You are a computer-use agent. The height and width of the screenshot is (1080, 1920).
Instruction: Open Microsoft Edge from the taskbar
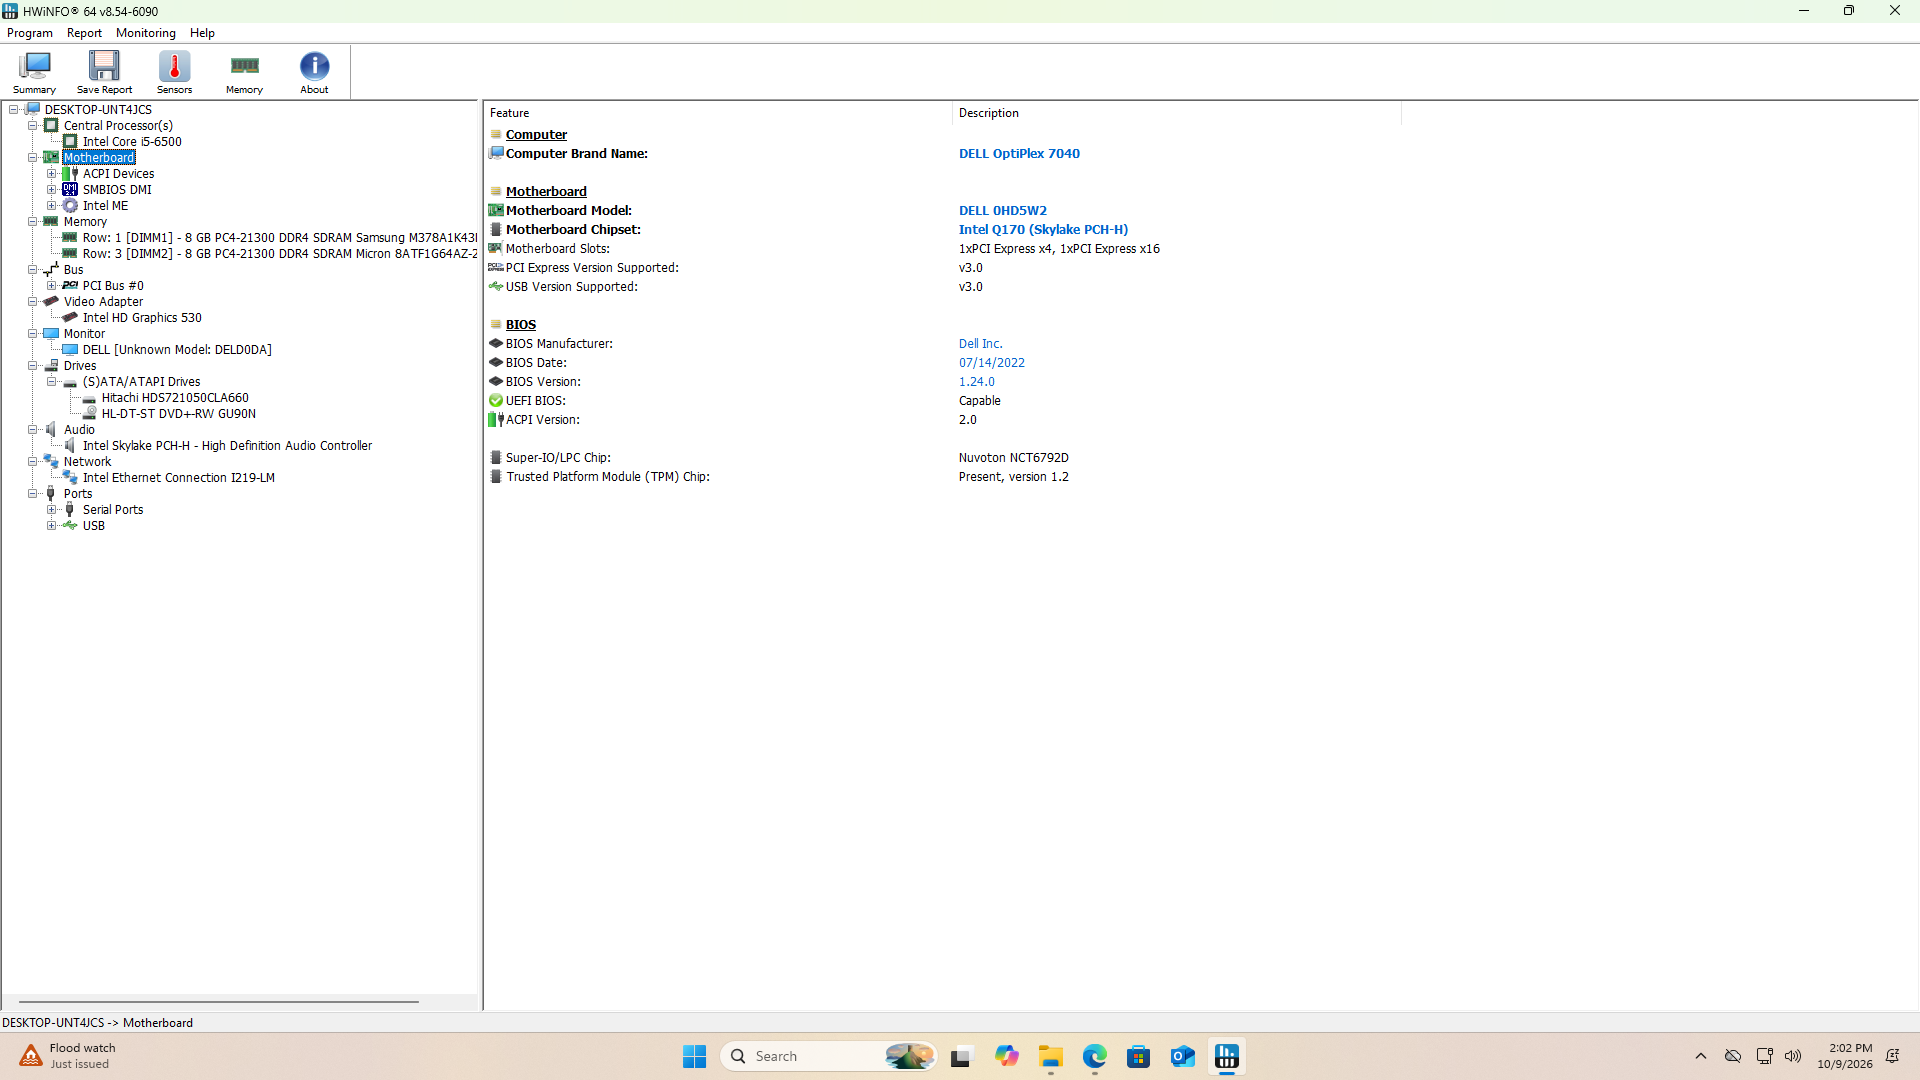point(1094,1056)
